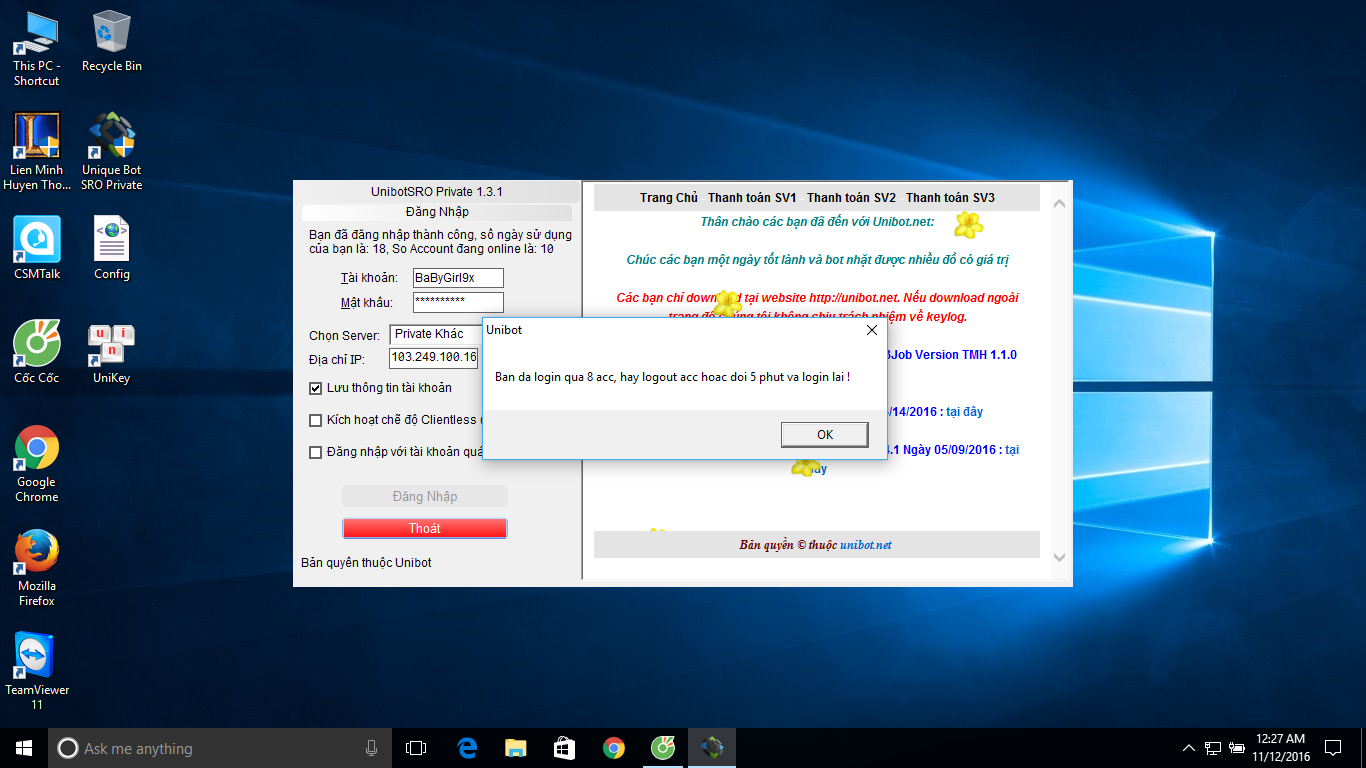Screen dimensions: 1366x768
Task: Open Mozilla Firefox desktop icon
Action: coord(37,554)
